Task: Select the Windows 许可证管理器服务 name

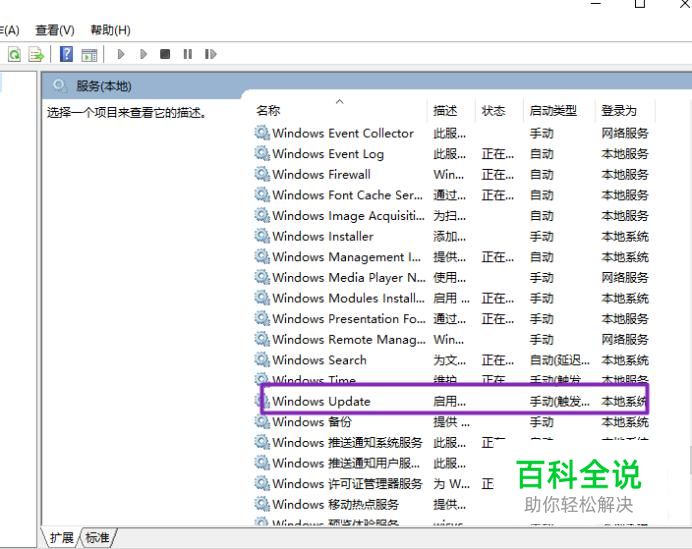Action: click(x=347, y=484)
